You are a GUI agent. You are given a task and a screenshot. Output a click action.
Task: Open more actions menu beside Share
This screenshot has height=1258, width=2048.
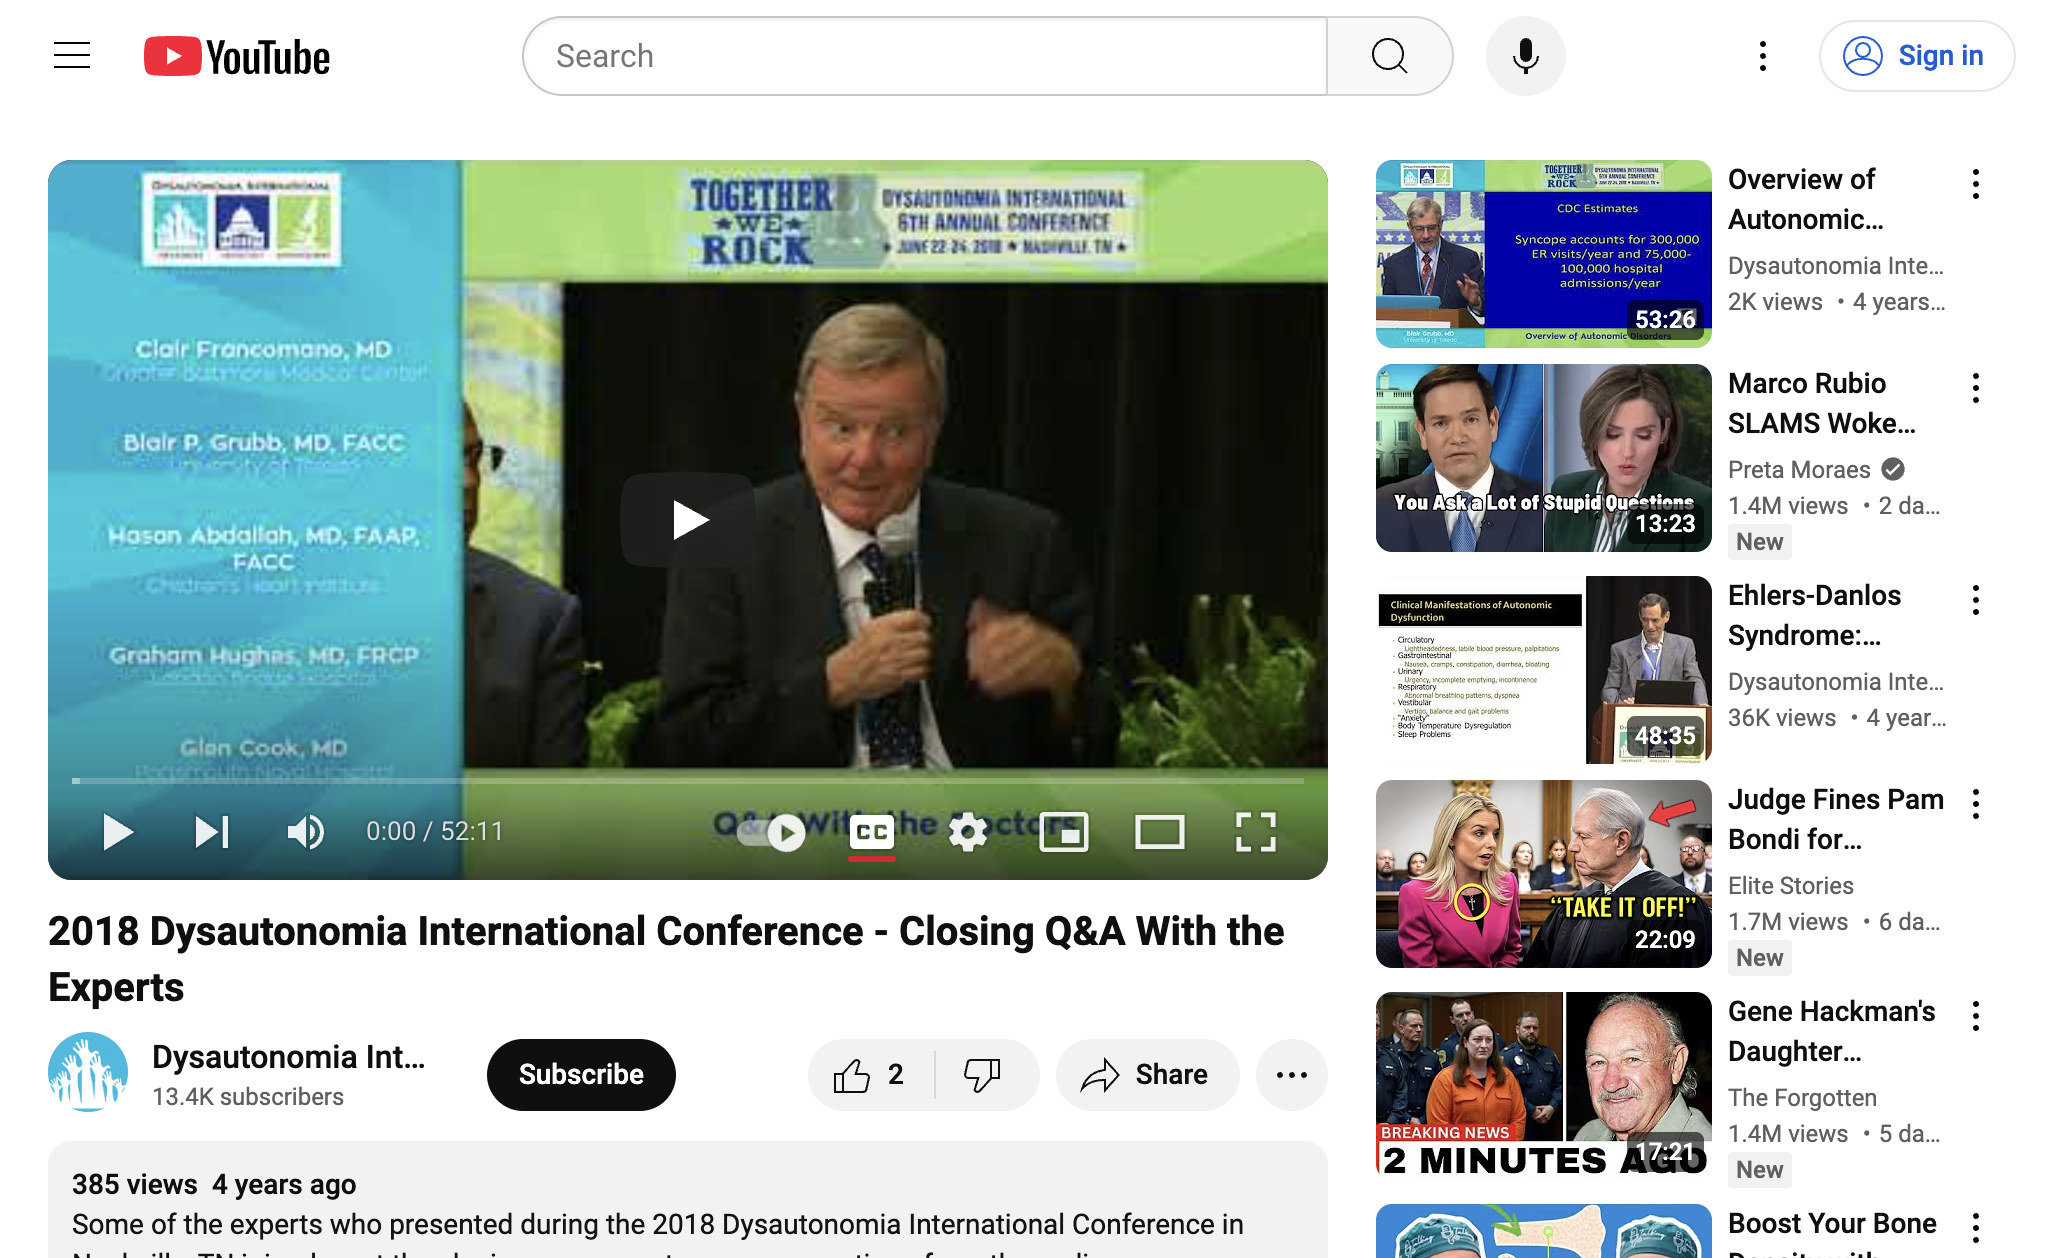tap(1292, 1074)
